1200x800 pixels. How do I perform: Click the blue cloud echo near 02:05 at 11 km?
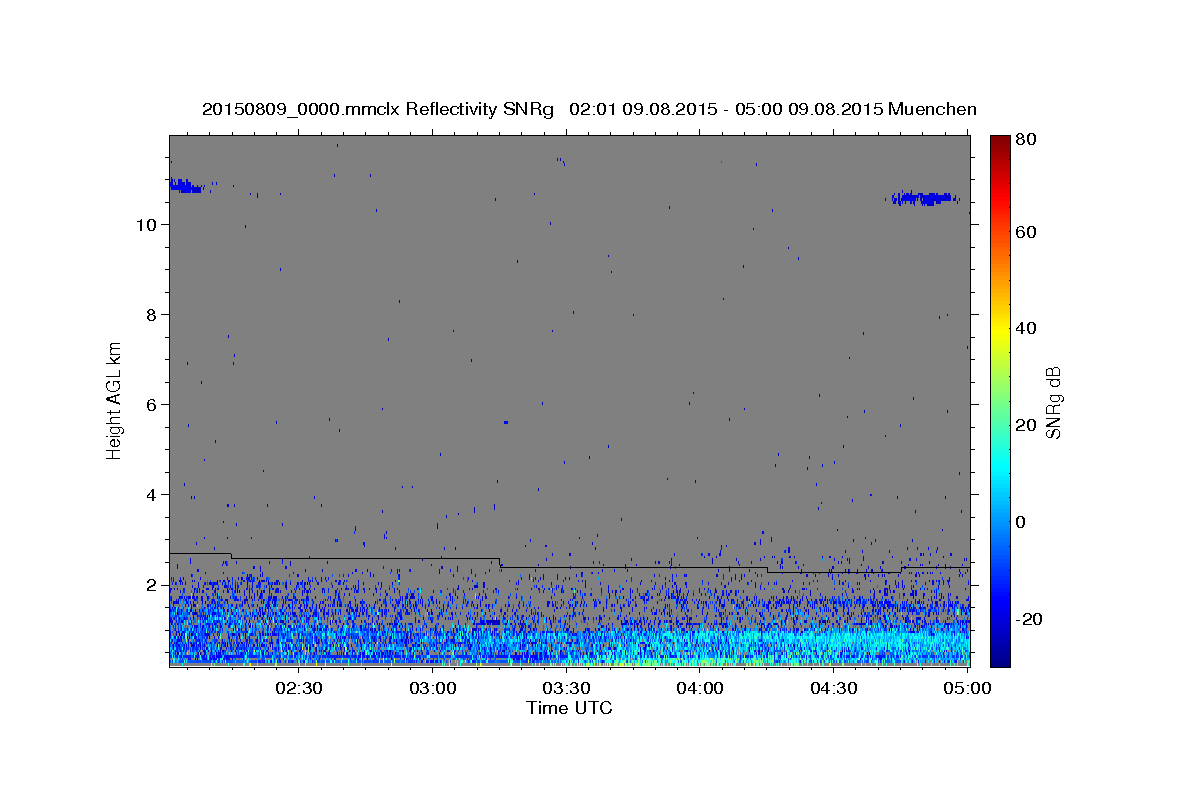(186, 186)
